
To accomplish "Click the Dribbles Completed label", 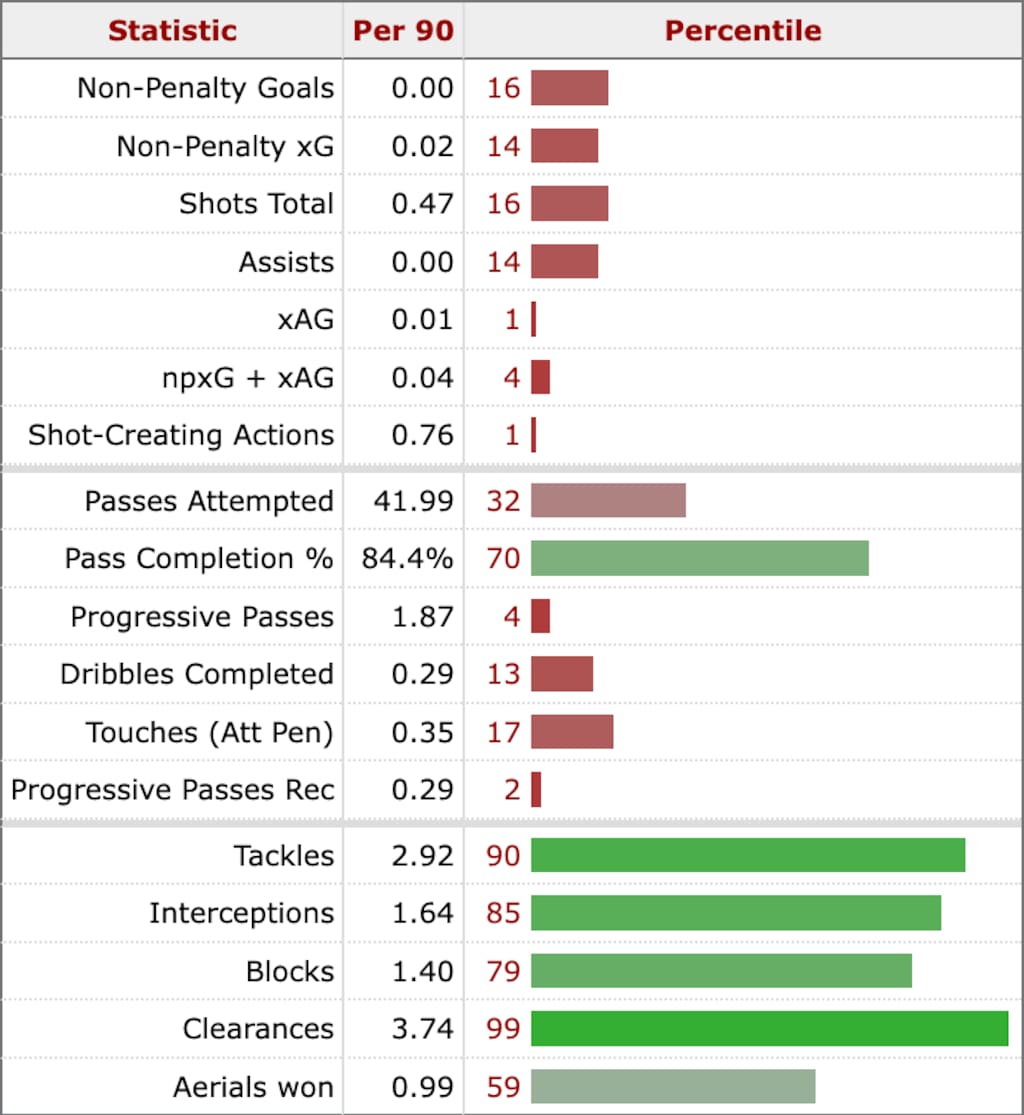I will 197,674.
